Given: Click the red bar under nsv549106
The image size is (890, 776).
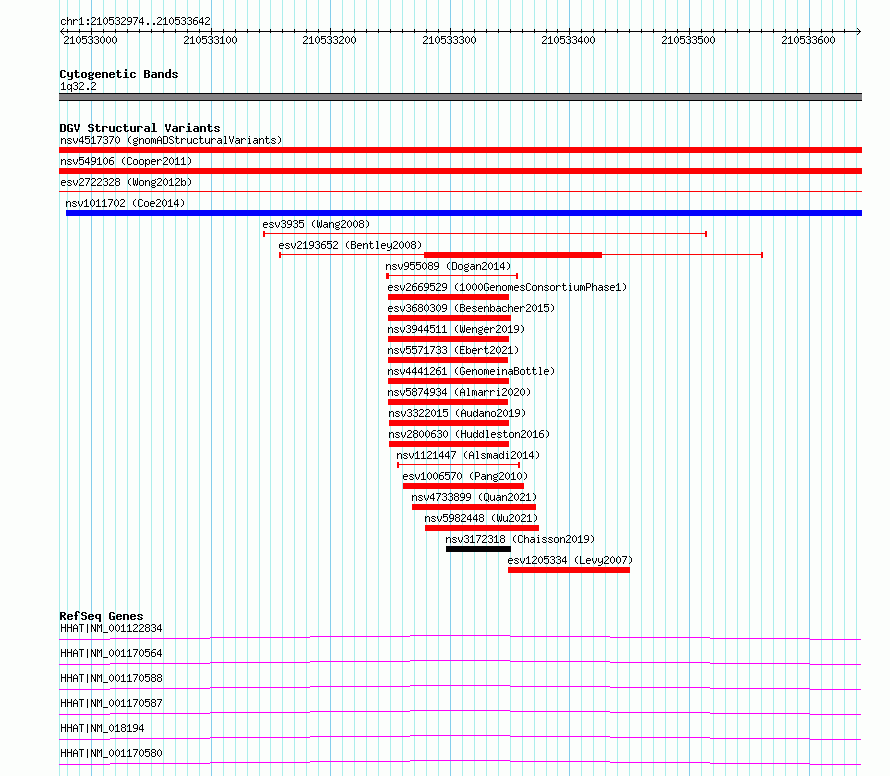Looking at the screenshot, I should click(x=460, y=171).
